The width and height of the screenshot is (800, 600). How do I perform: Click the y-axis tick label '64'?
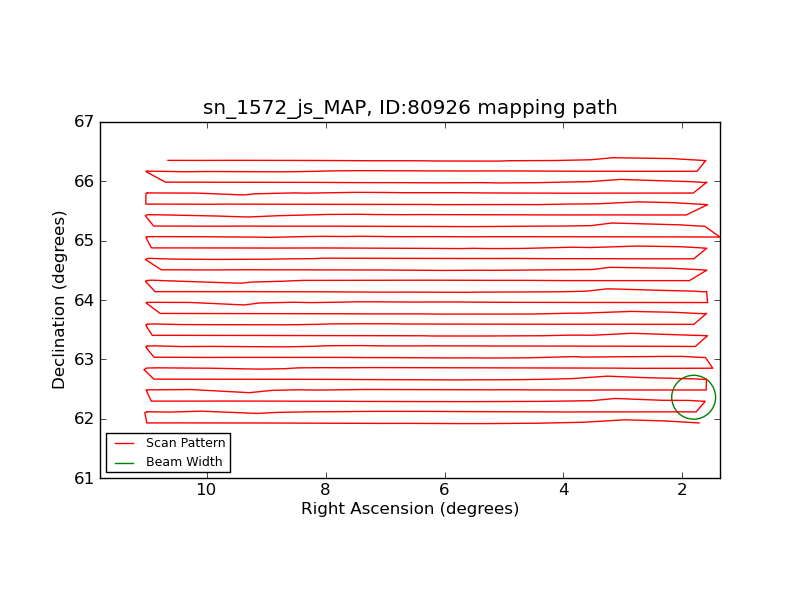[x=84, y=301]
